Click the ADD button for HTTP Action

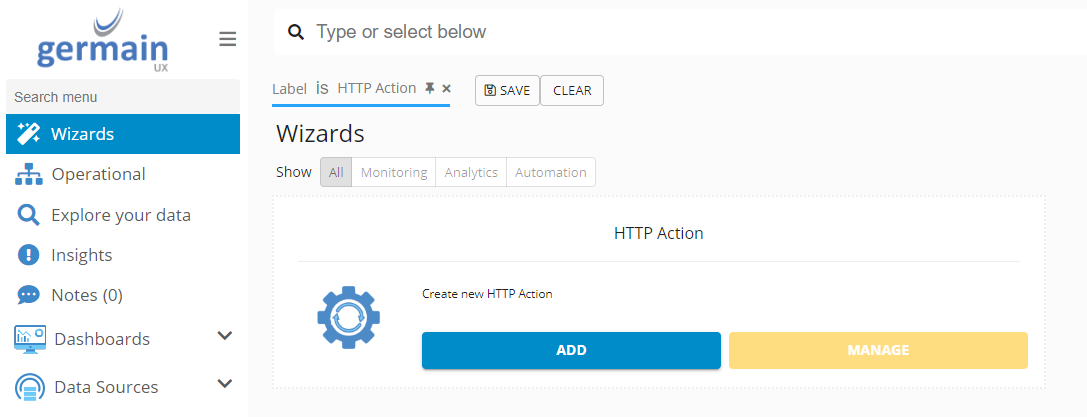pos(571,350)
